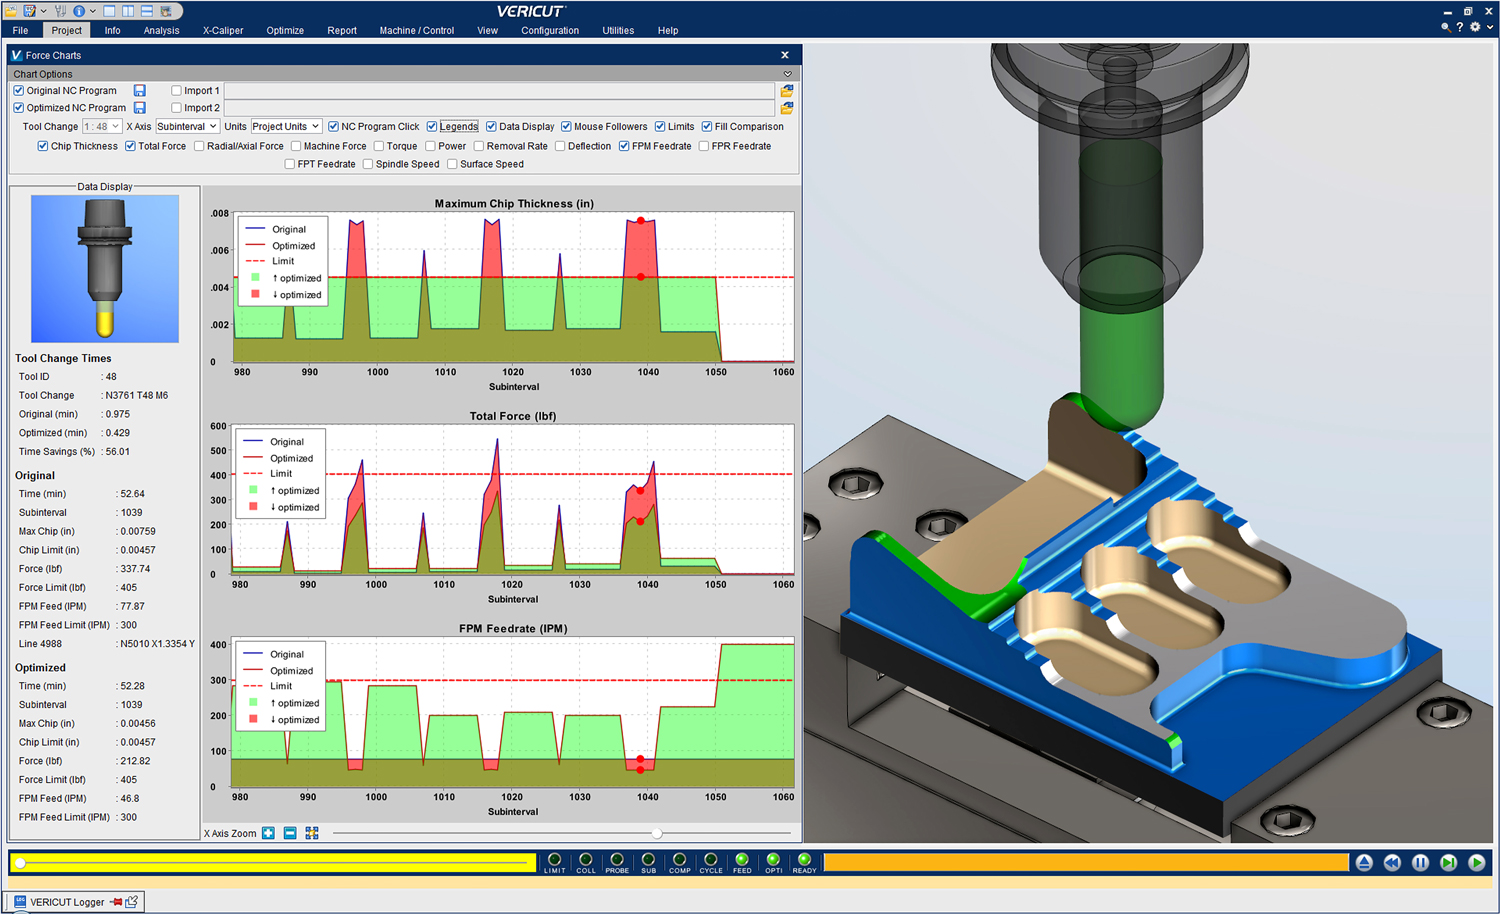
Task: Open the X Axis Zoom in icon
Action: pos(268,834)
